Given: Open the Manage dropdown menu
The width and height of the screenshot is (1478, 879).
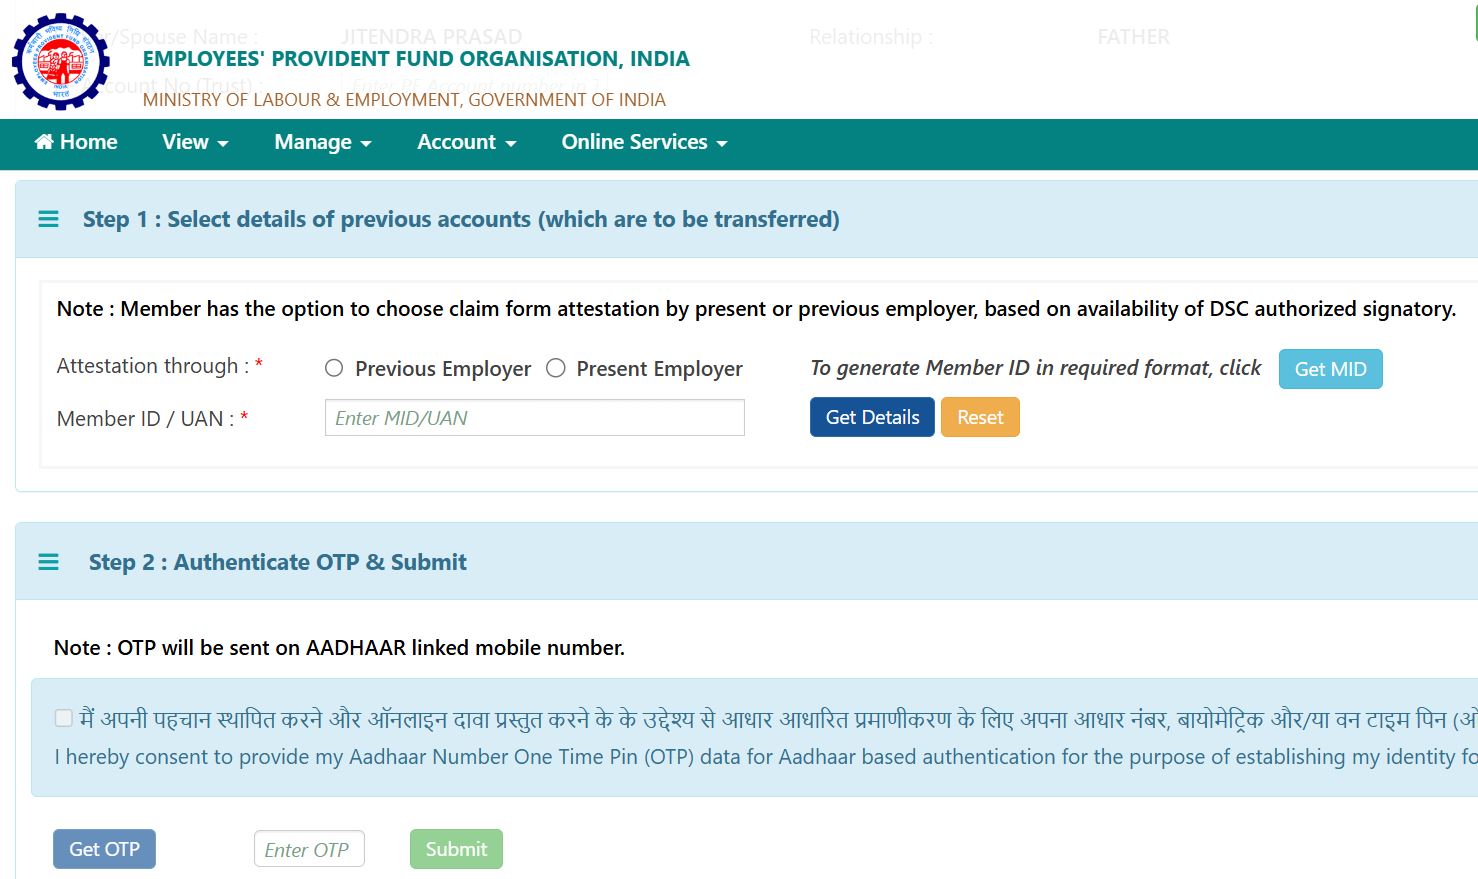Looking at the screenshot, I should coord(323,142).
